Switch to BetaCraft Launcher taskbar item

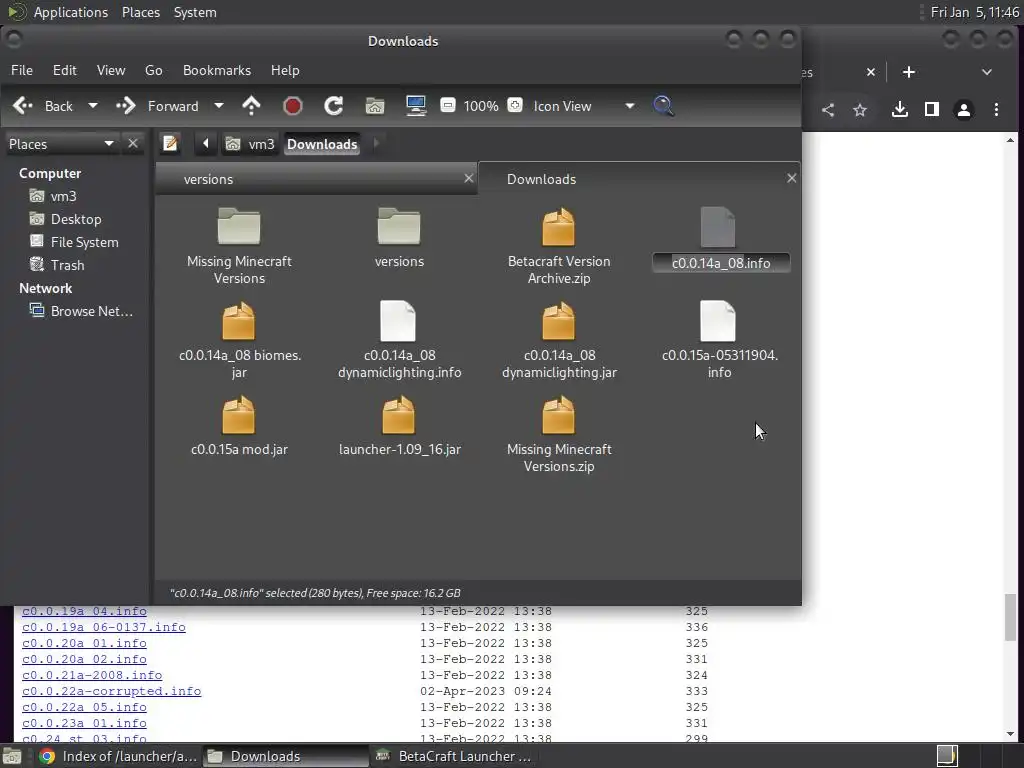coord(455,756)
